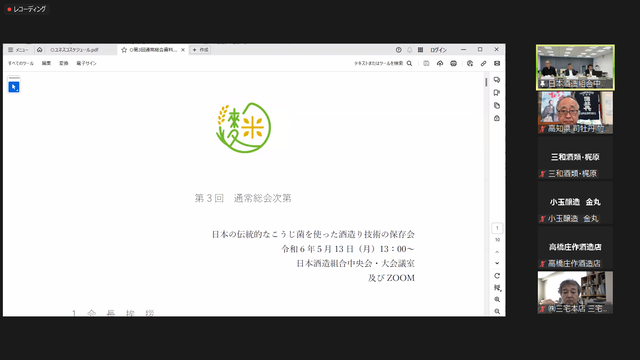Click the text or tool search field
640x360 pixels.
click(x=378, y=63)
